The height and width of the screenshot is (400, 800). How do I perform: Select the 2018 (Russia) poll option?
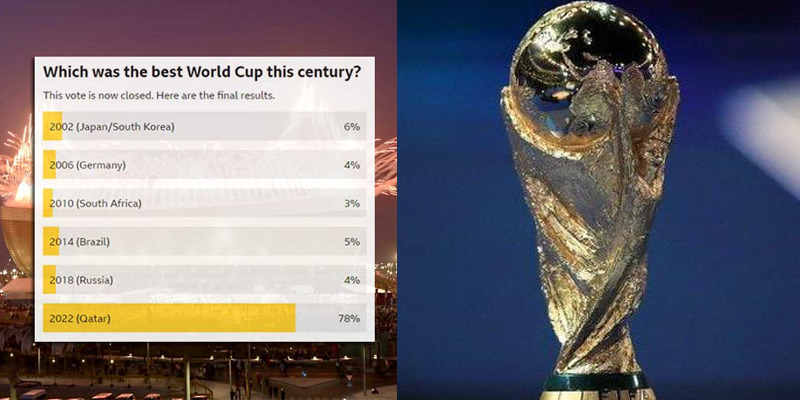point(205,280)
